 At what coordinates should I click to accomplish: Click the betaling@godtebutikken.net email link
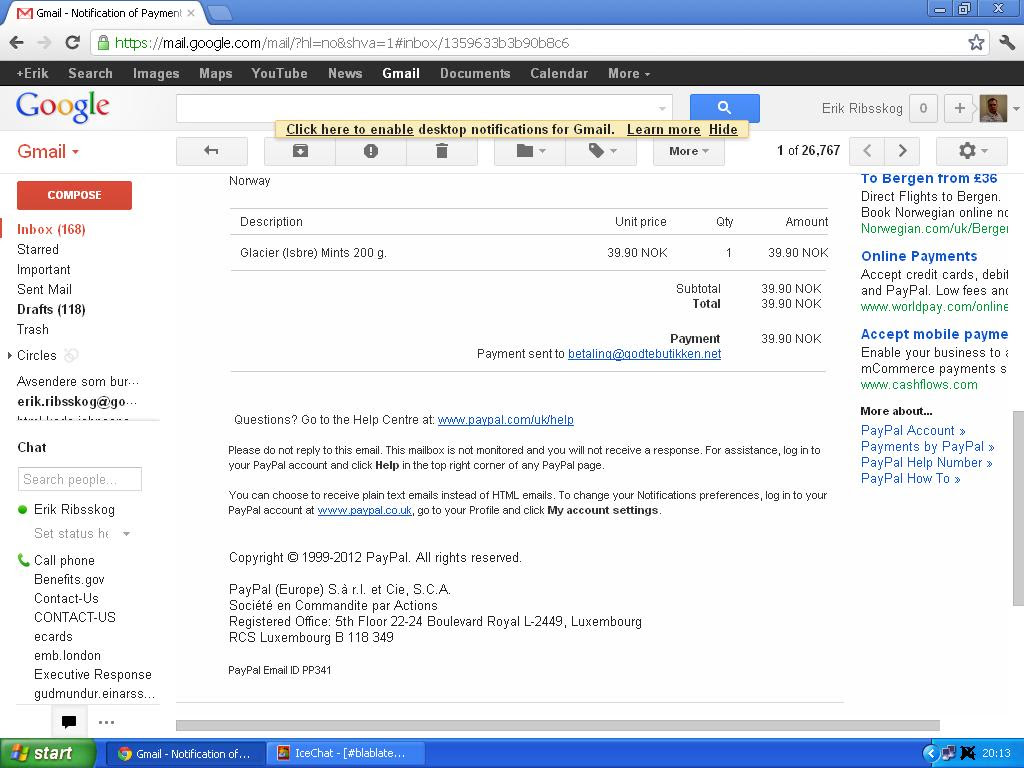[645, 353]
